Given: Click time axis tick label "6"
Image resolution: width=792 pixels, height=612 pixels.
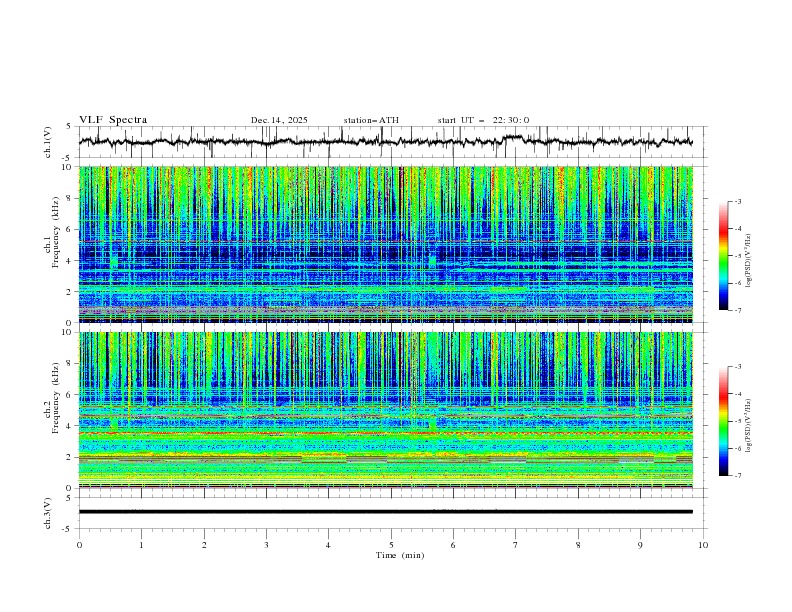Looking at the screenshot, I should click(454, 545).
